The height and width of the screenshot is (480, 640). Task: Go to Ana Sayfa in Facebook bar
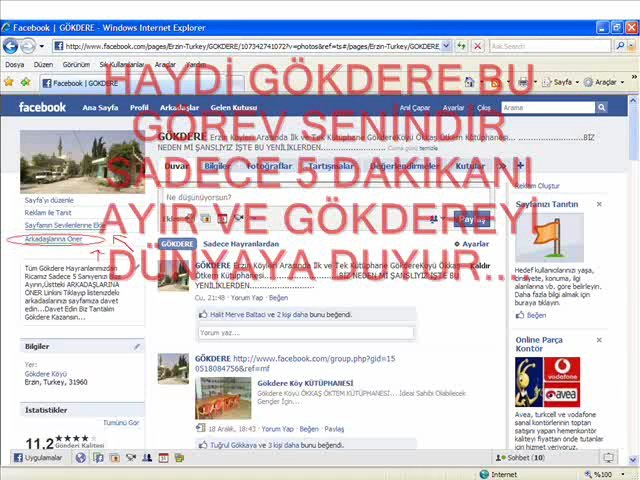[x=100, y=108]
